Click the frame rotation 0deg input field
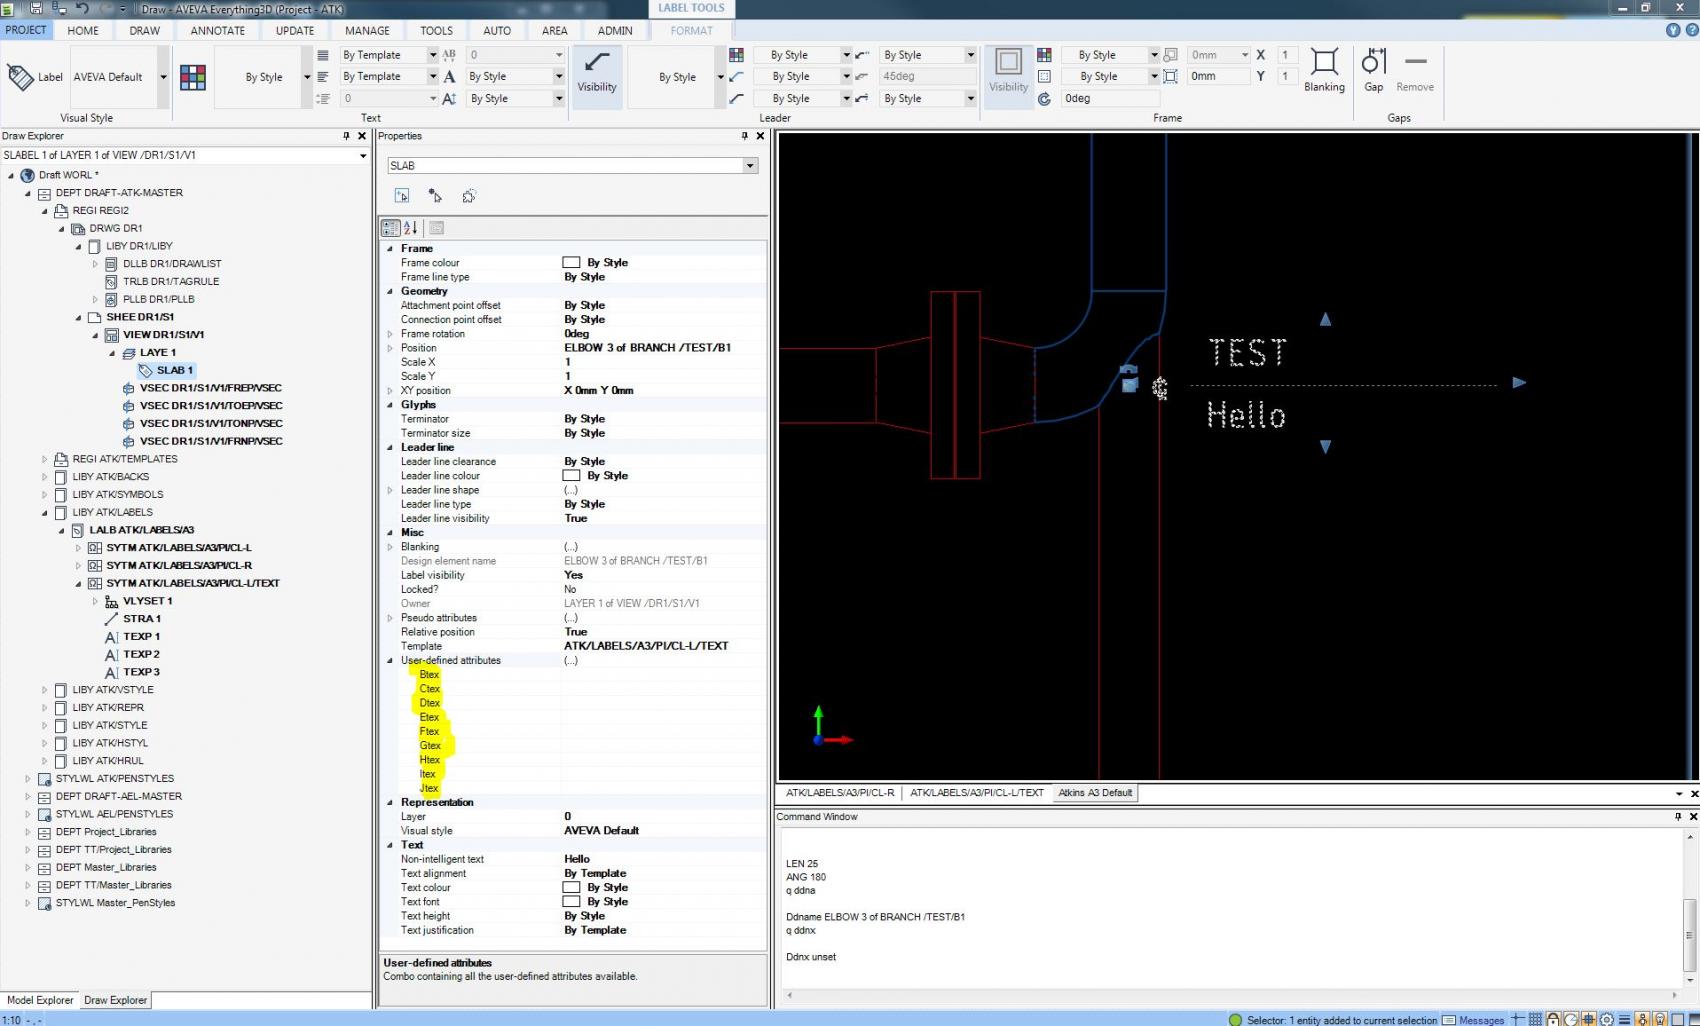 pos(1110,98)
